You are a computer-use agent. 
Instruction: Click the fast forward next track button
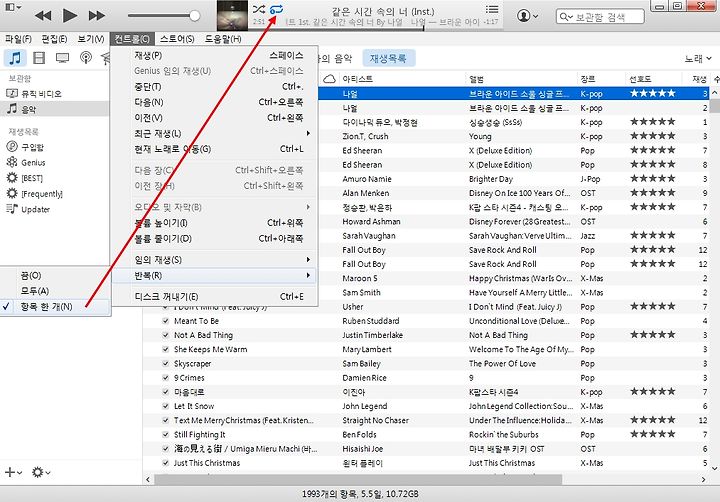[96, 16]
